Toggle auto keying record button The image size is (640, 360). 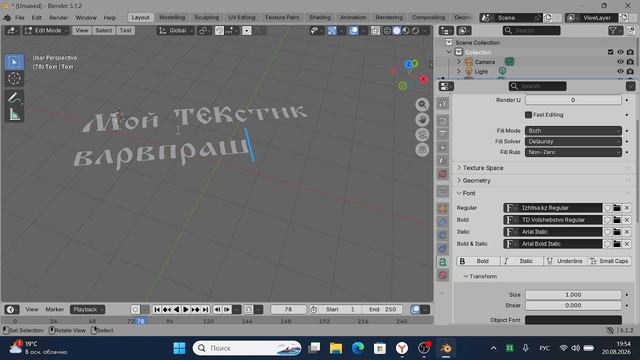135,310
